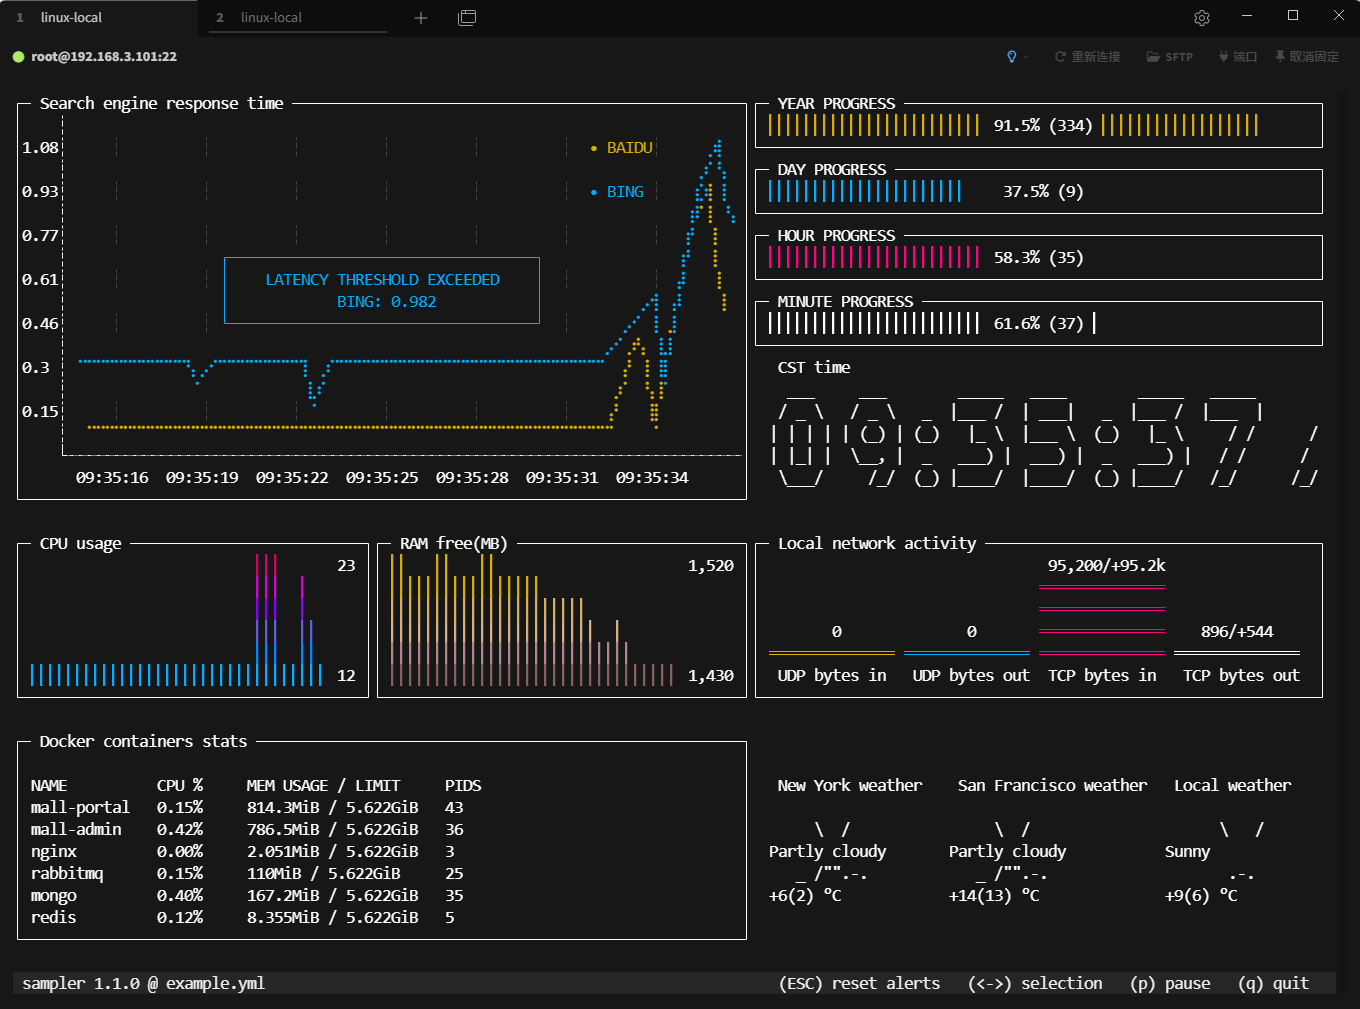Click the BAIDU legend entry in the chart
The width and height of the screenshot is (1360, 1009).
[629, 148]
